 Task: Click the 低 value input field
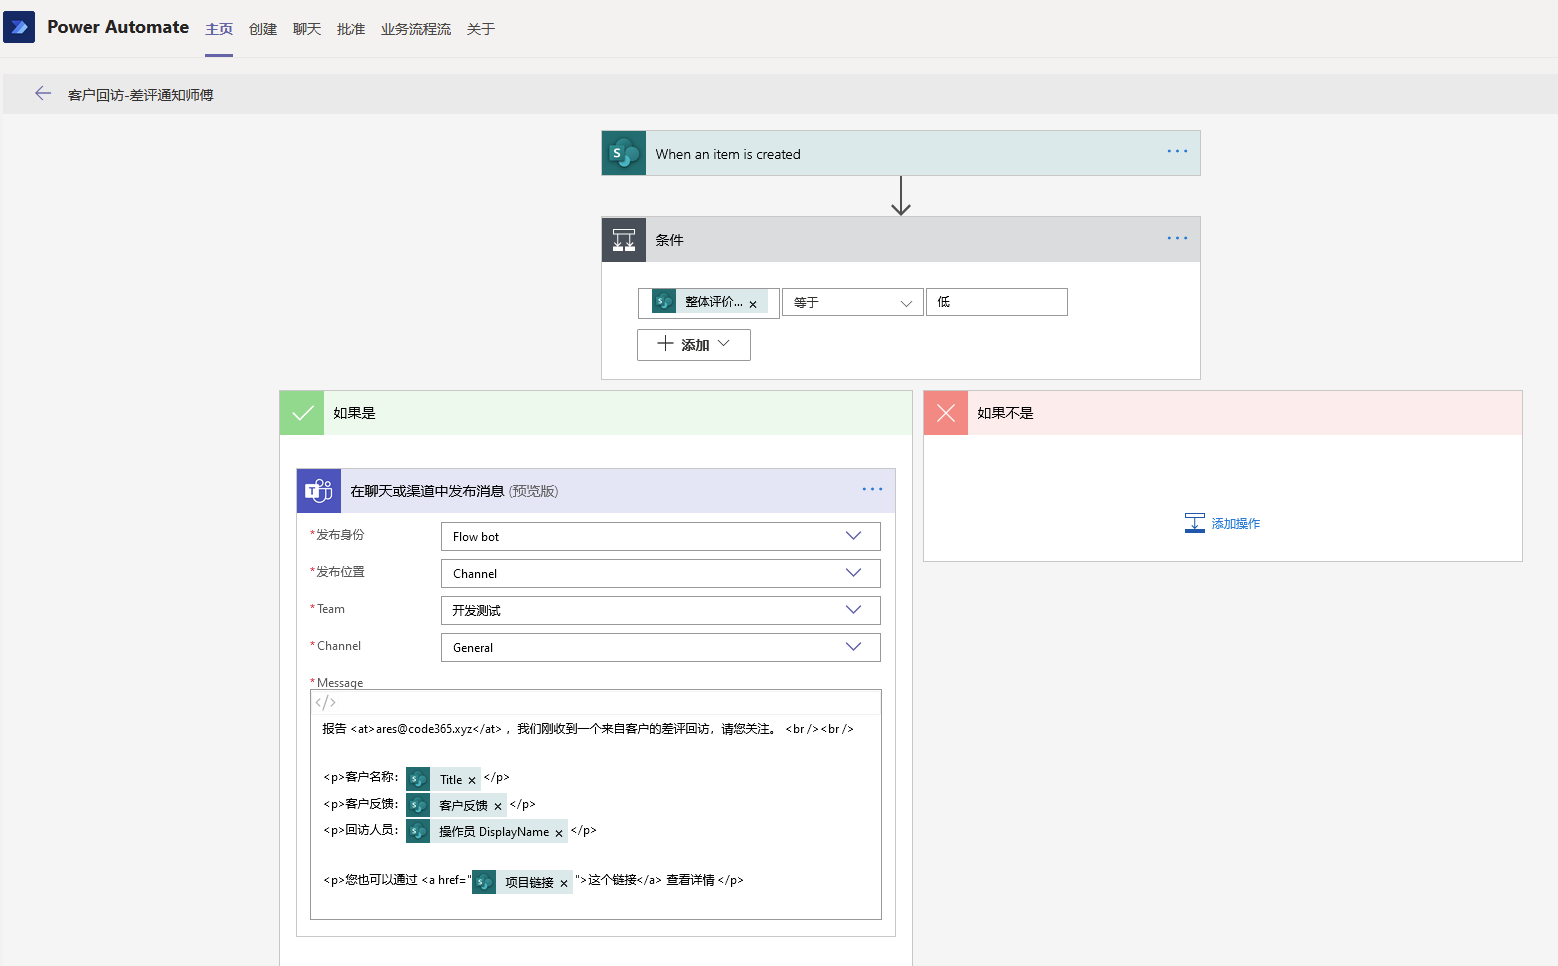[x=996, y=301]
